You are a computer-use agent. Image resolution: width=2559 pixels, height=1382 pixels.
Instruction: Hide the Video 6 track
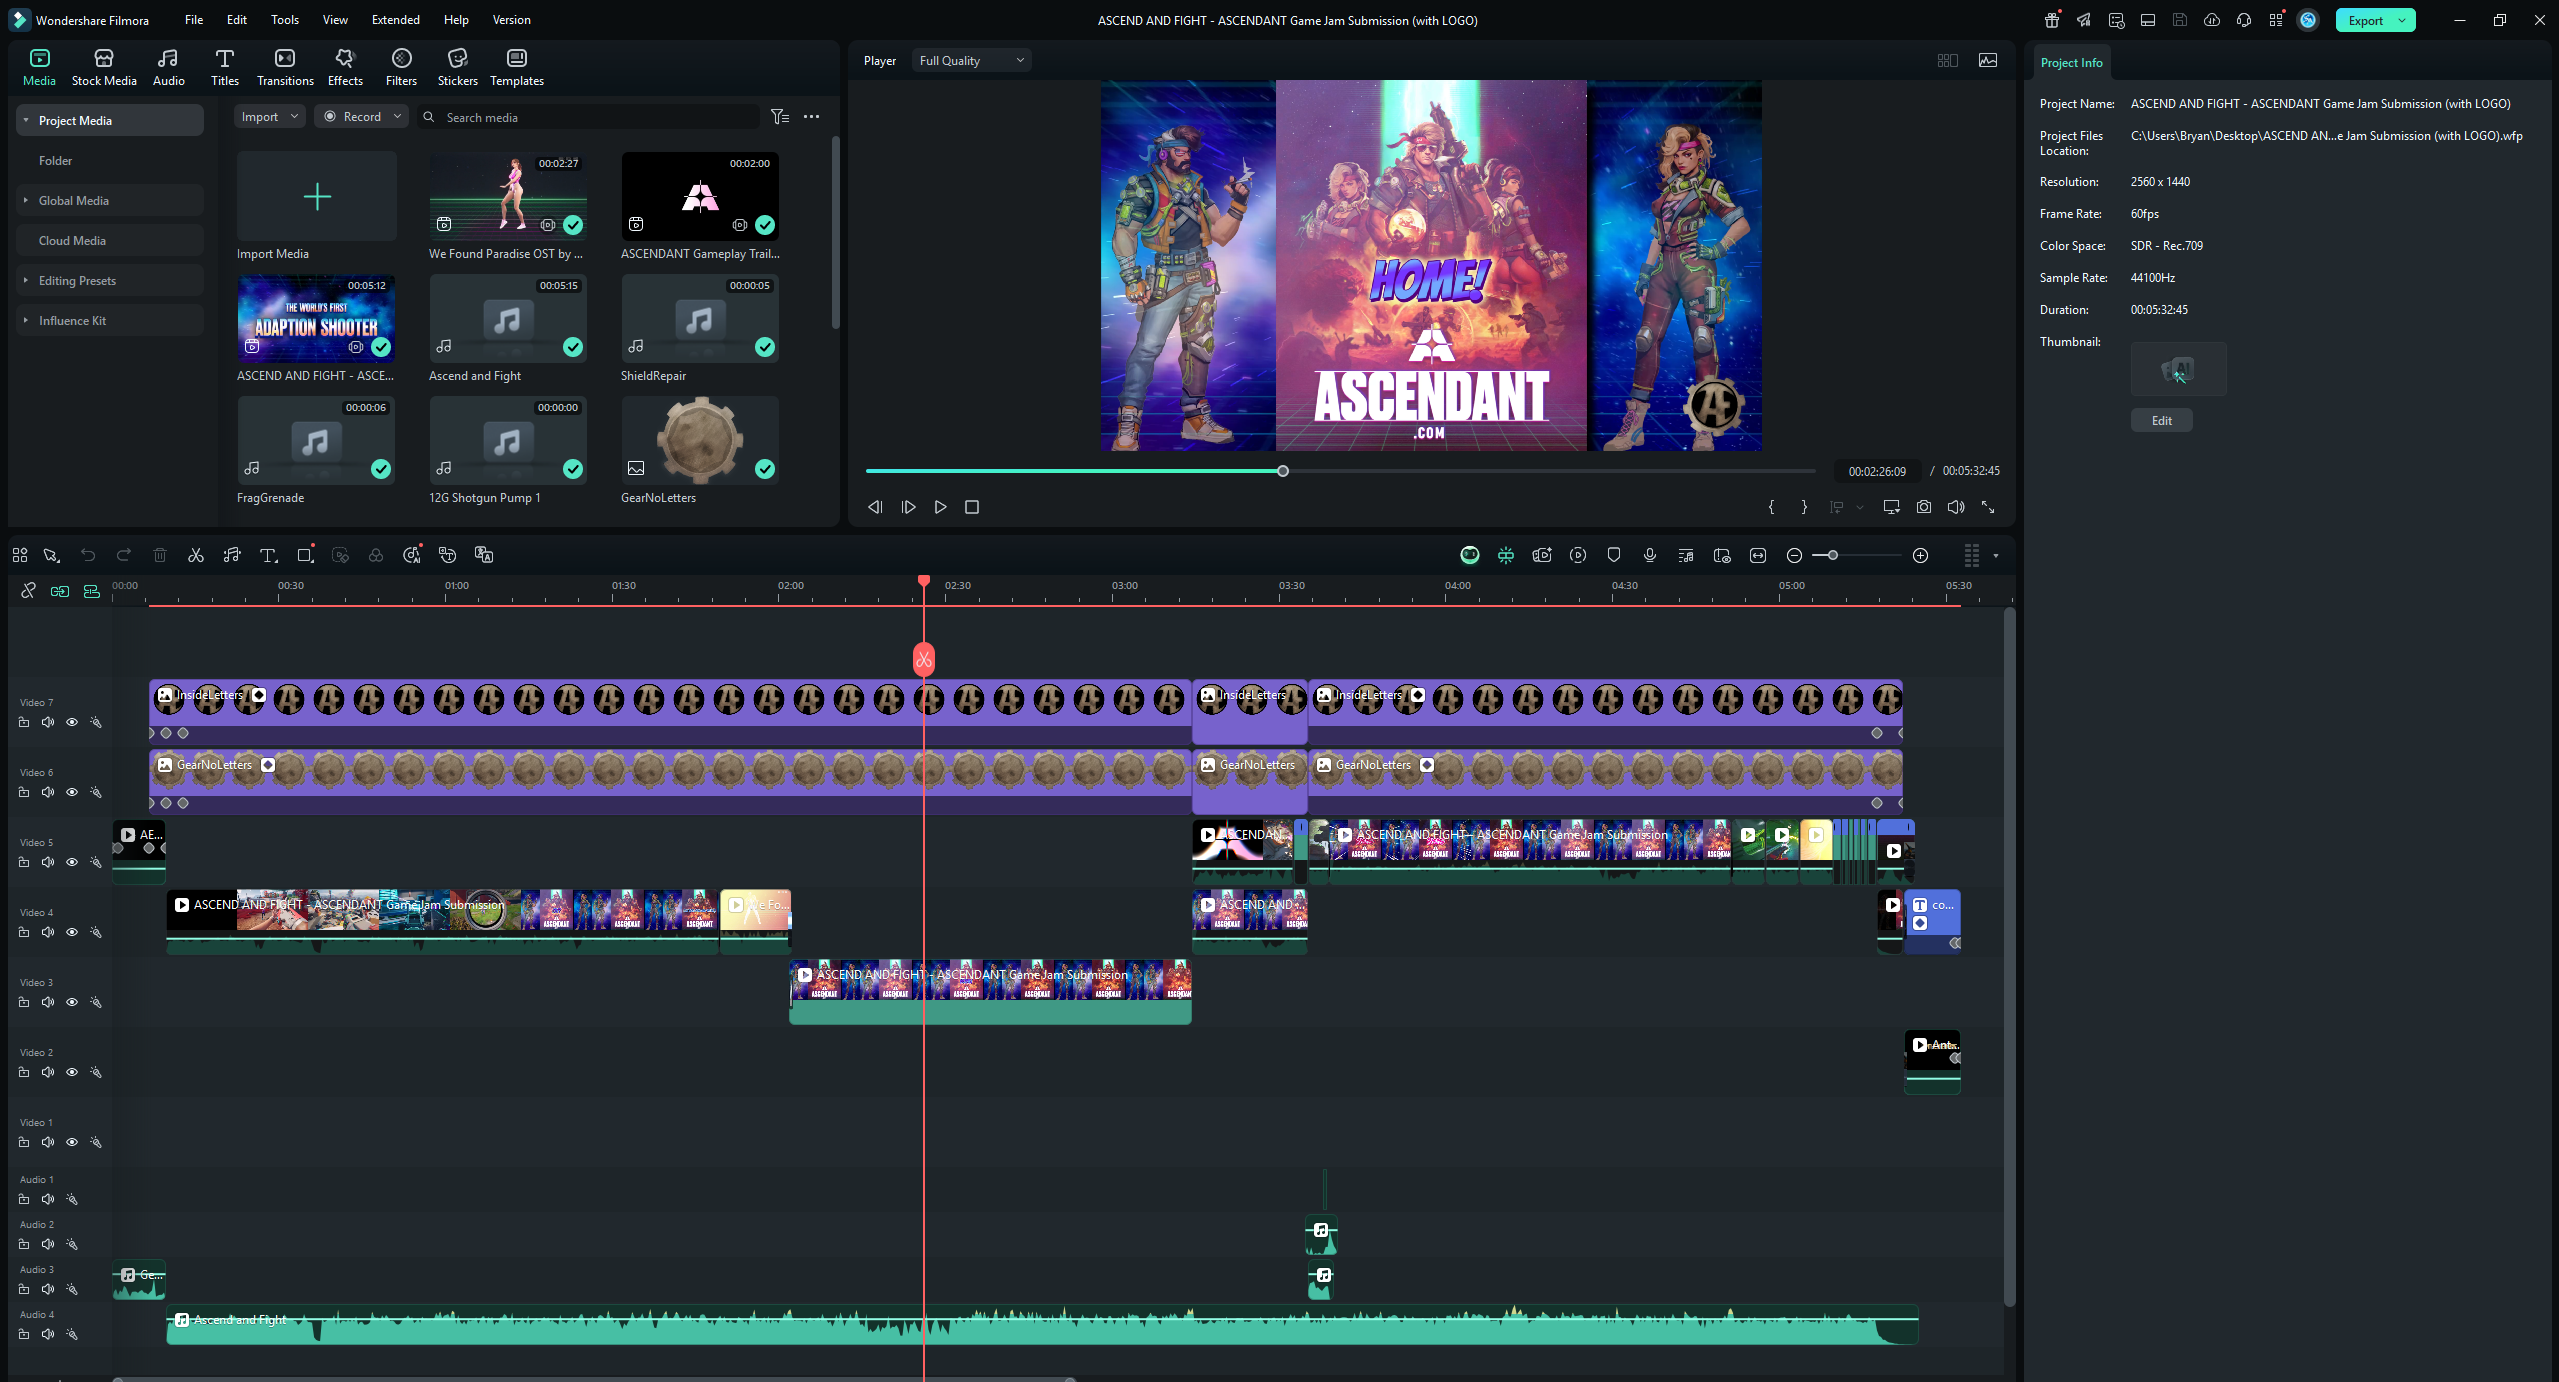pos(72,792)
